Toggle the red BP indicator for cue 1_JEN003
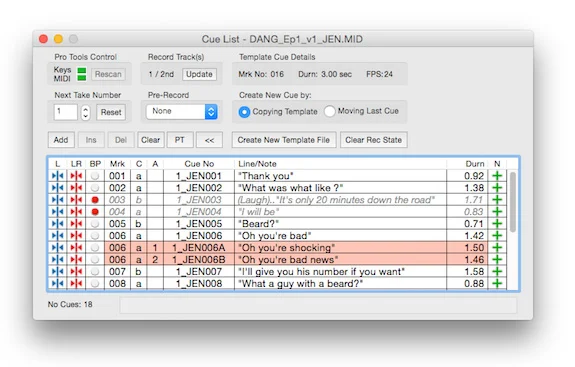 (95, 200)
